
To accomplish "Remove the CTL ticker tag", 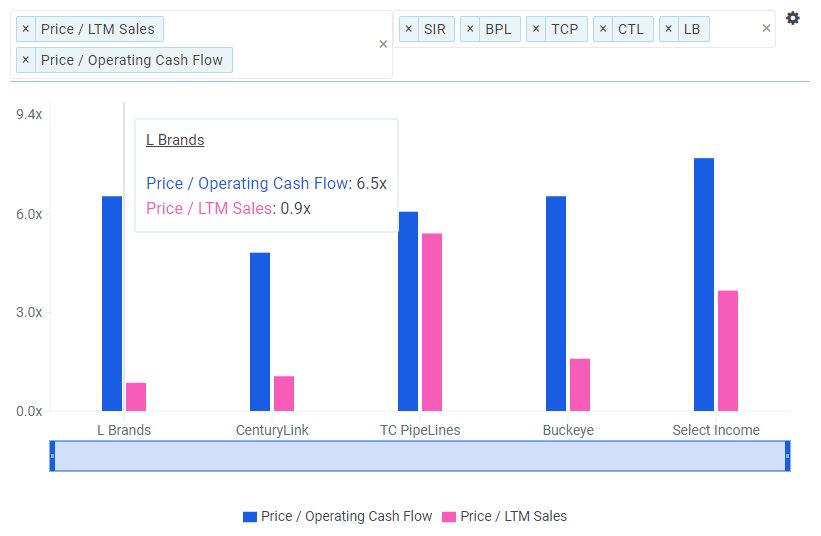I will point(603,29).
